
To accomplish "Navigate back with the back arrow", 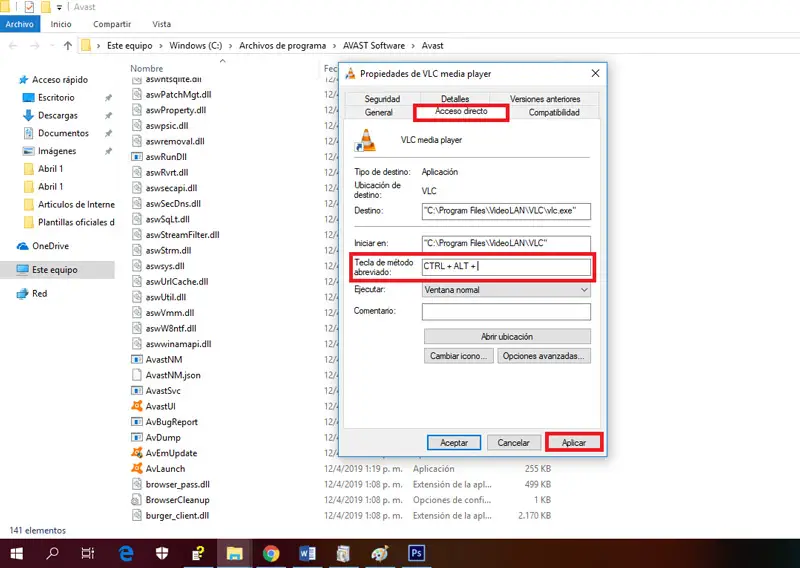I will tap(13, 45).
